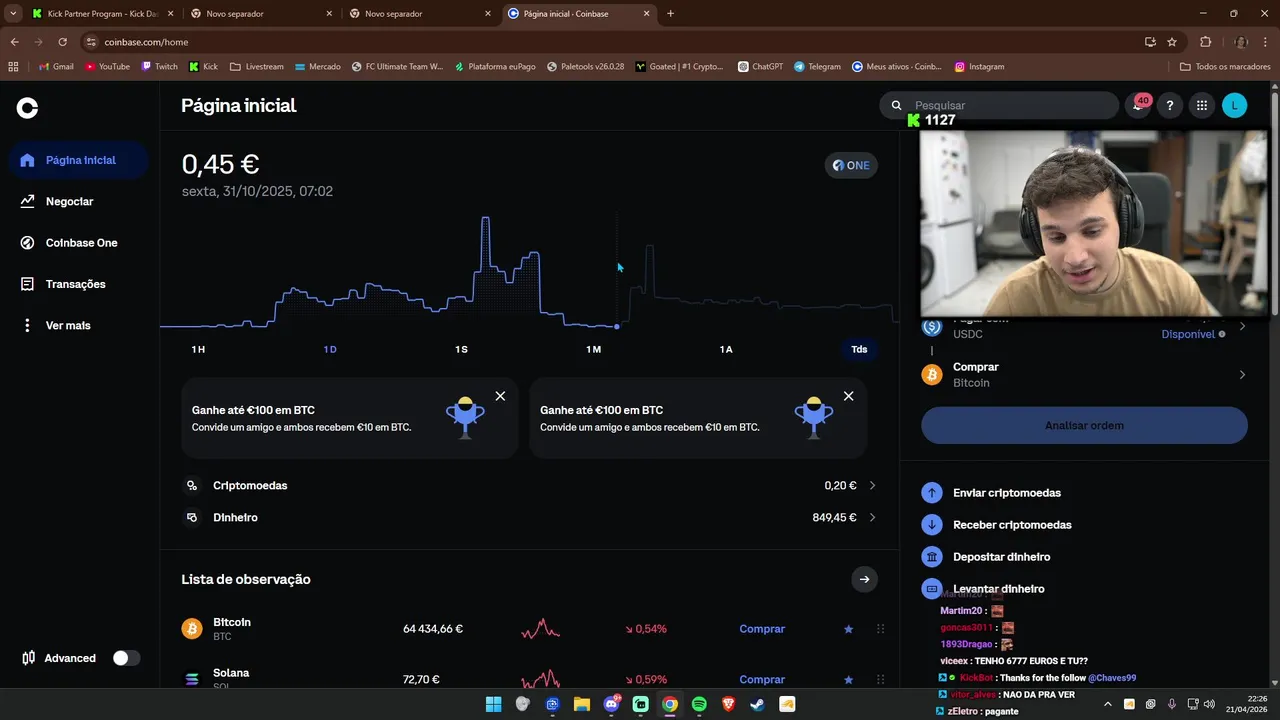Image resolution: width=1280 pixels, height=720 pixels.
Task: Open the tab search dropdown arrow
Action: 13,14
